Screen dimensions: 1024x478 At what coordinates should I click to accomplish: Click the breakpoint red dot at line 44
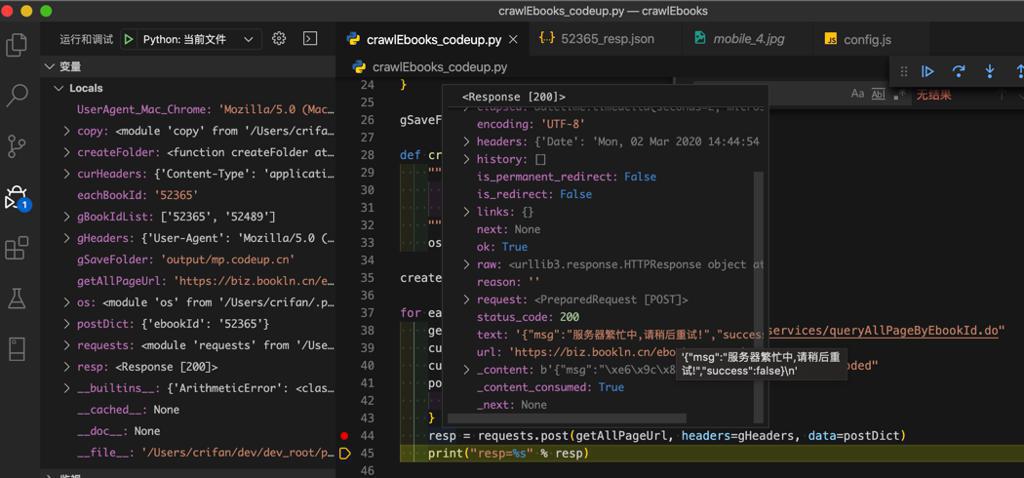[x=345, y=436]
